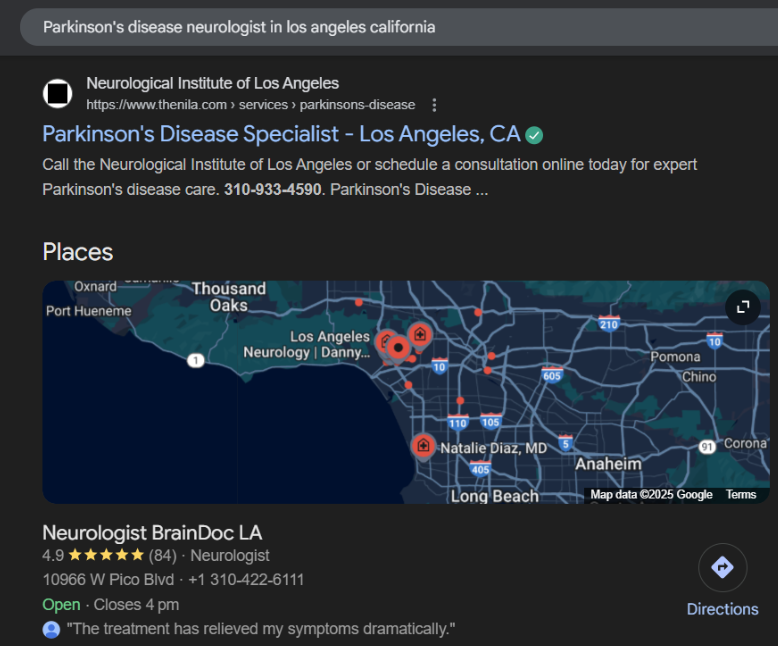Click the reviewer avatar icon beside the quote

[51, 629]
